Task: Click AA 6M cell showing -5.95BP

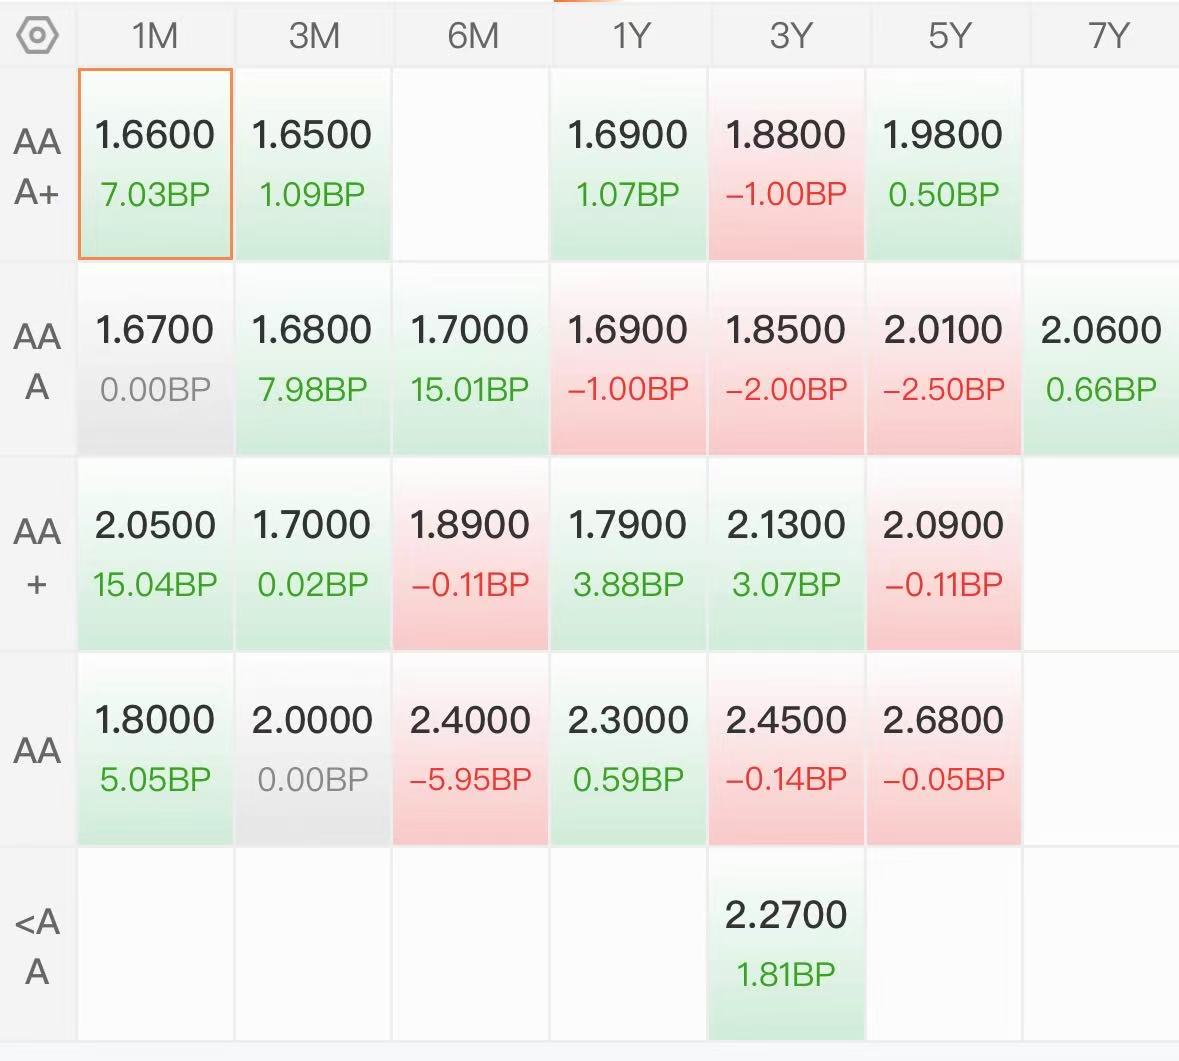Action: (x=471, y=749)
